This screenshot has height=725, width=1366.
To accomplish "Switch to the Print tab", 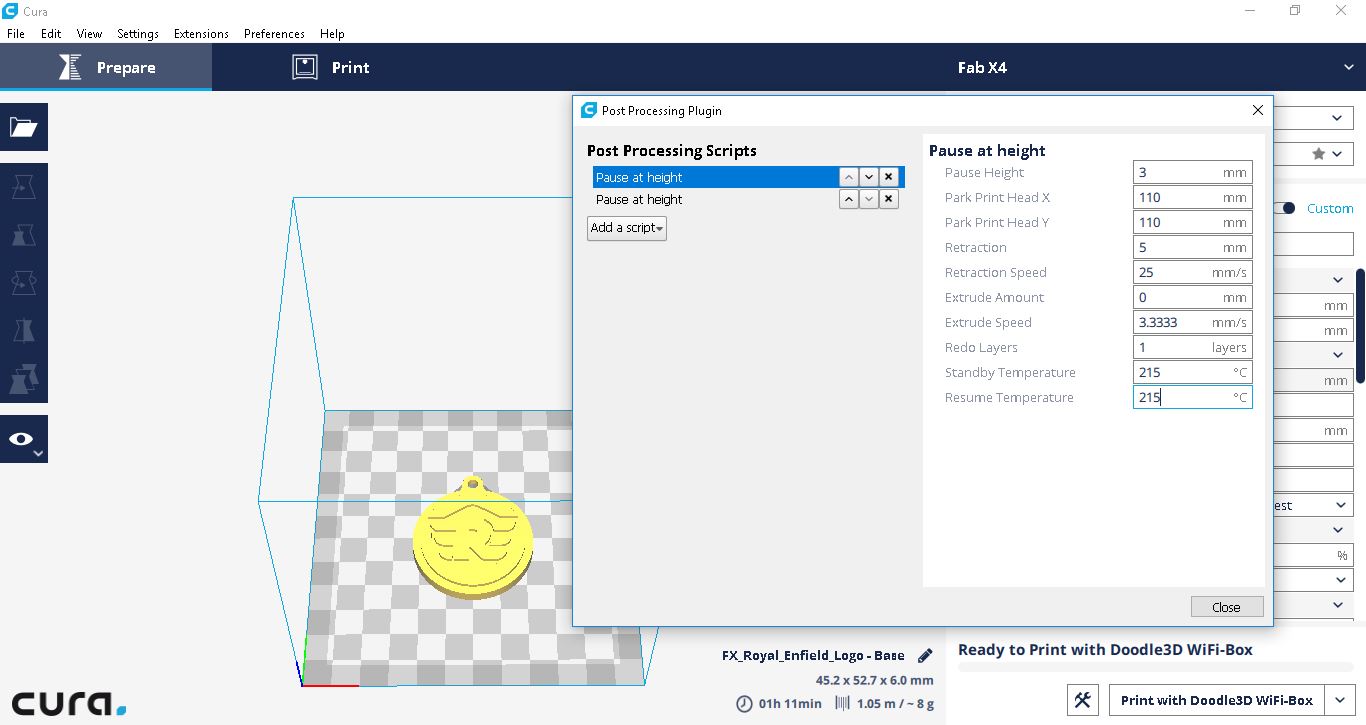I will coord(331,67).
